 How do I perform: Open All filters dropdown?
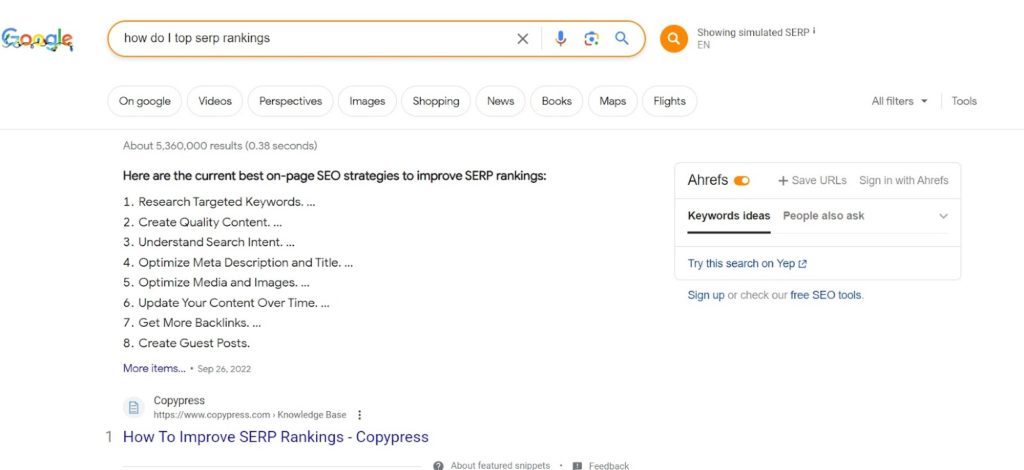click(899, 101)
